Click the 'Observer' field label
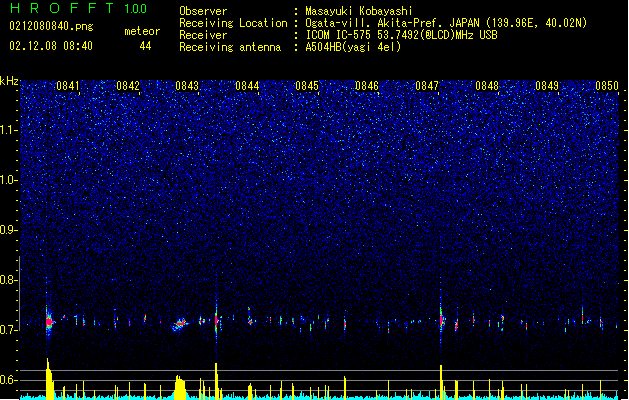The width and height of the screenshot is (629, 400). pos(203,11)
